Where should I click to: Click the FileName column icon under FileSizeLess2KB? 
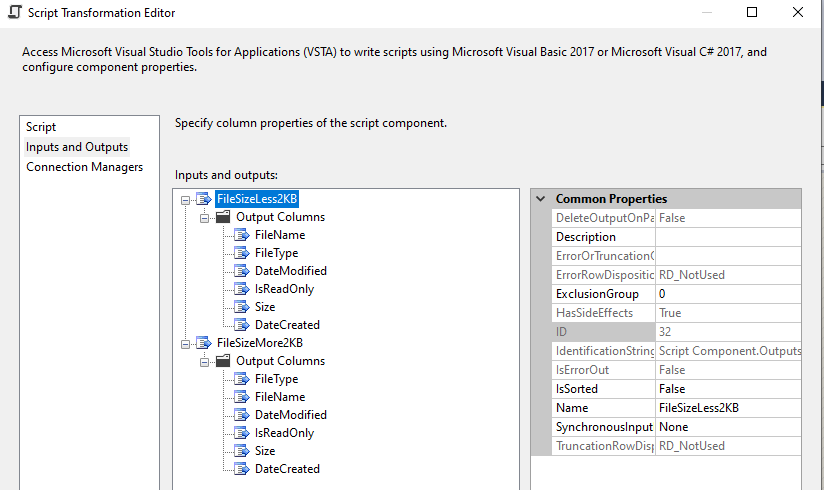tap(241, 235)
